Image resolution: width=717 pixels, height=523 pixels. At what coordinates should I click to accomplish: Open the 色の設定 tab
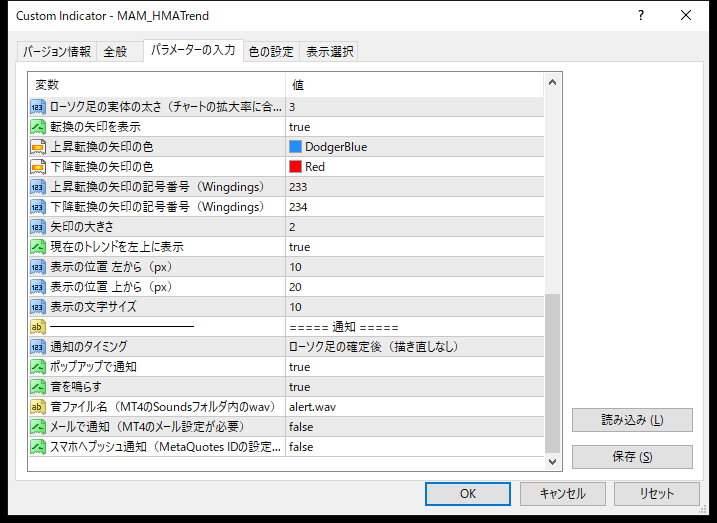[x=271, y=52]
